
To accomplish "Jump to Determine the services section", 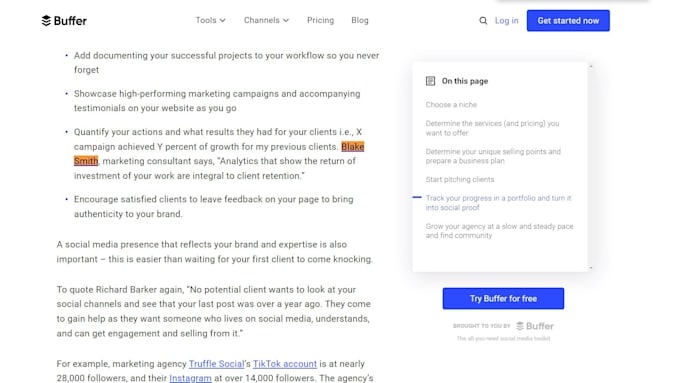I will [492, 128].
